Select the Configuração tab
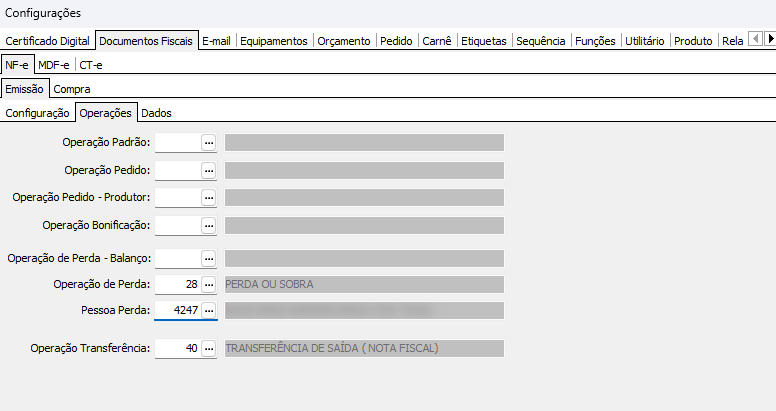This screenshot has width=776, height=411. point(38,113)
